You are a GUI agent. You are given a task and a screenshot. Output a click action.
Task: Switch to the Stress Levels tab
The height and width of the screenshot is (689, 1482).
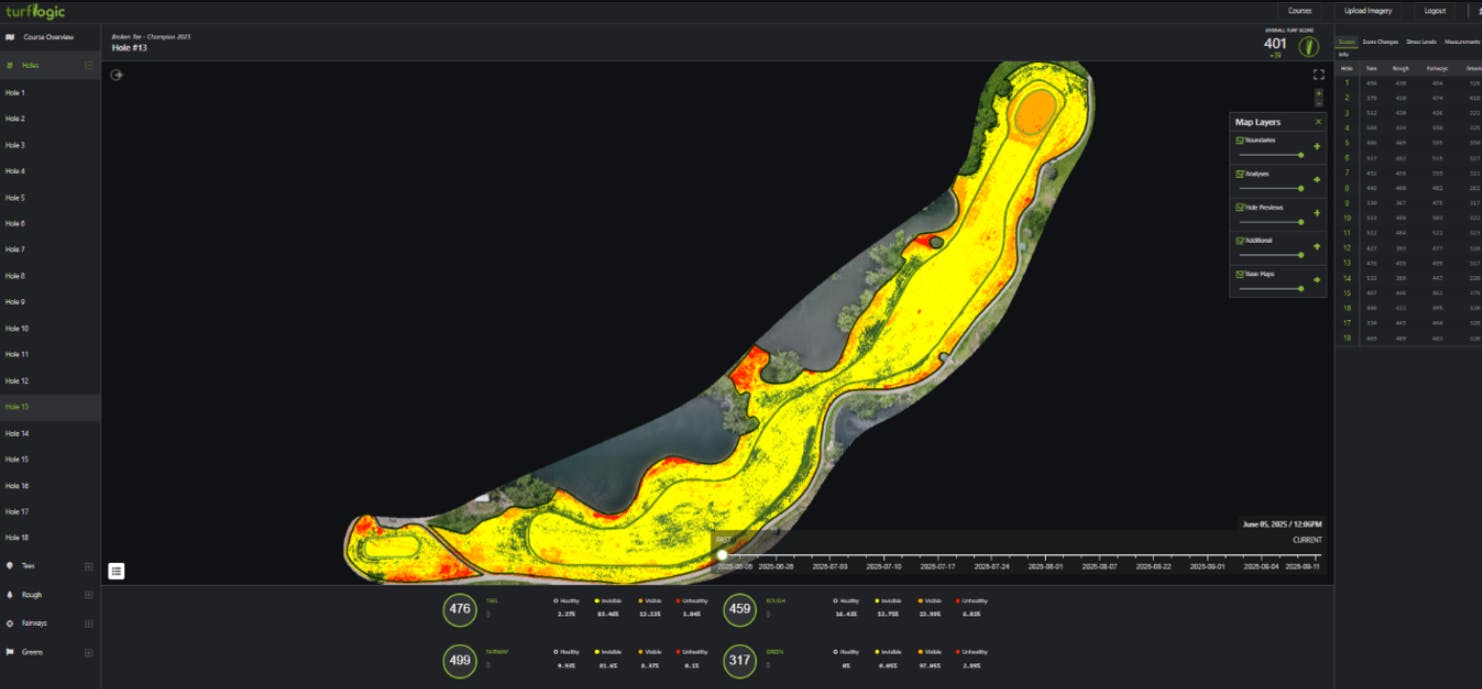pyautogui.click(x=1422, y=42)
